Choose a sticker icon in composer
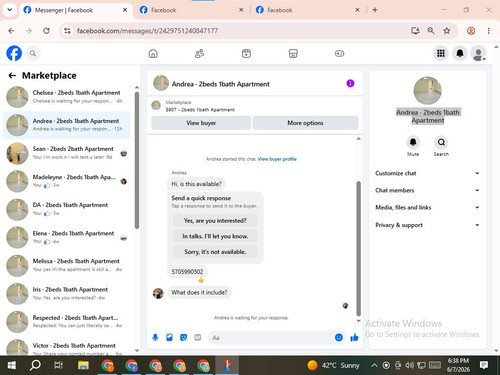Image resolution: width=500 pixels, height=375 pixels. [x=183, y=338]
